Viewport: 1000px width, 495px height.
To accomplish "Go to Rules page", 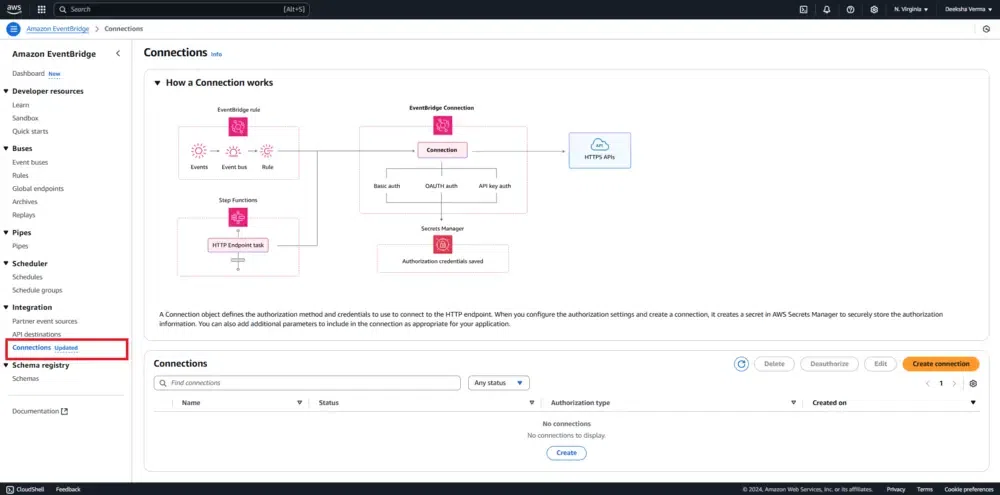I will pos(20,175).
